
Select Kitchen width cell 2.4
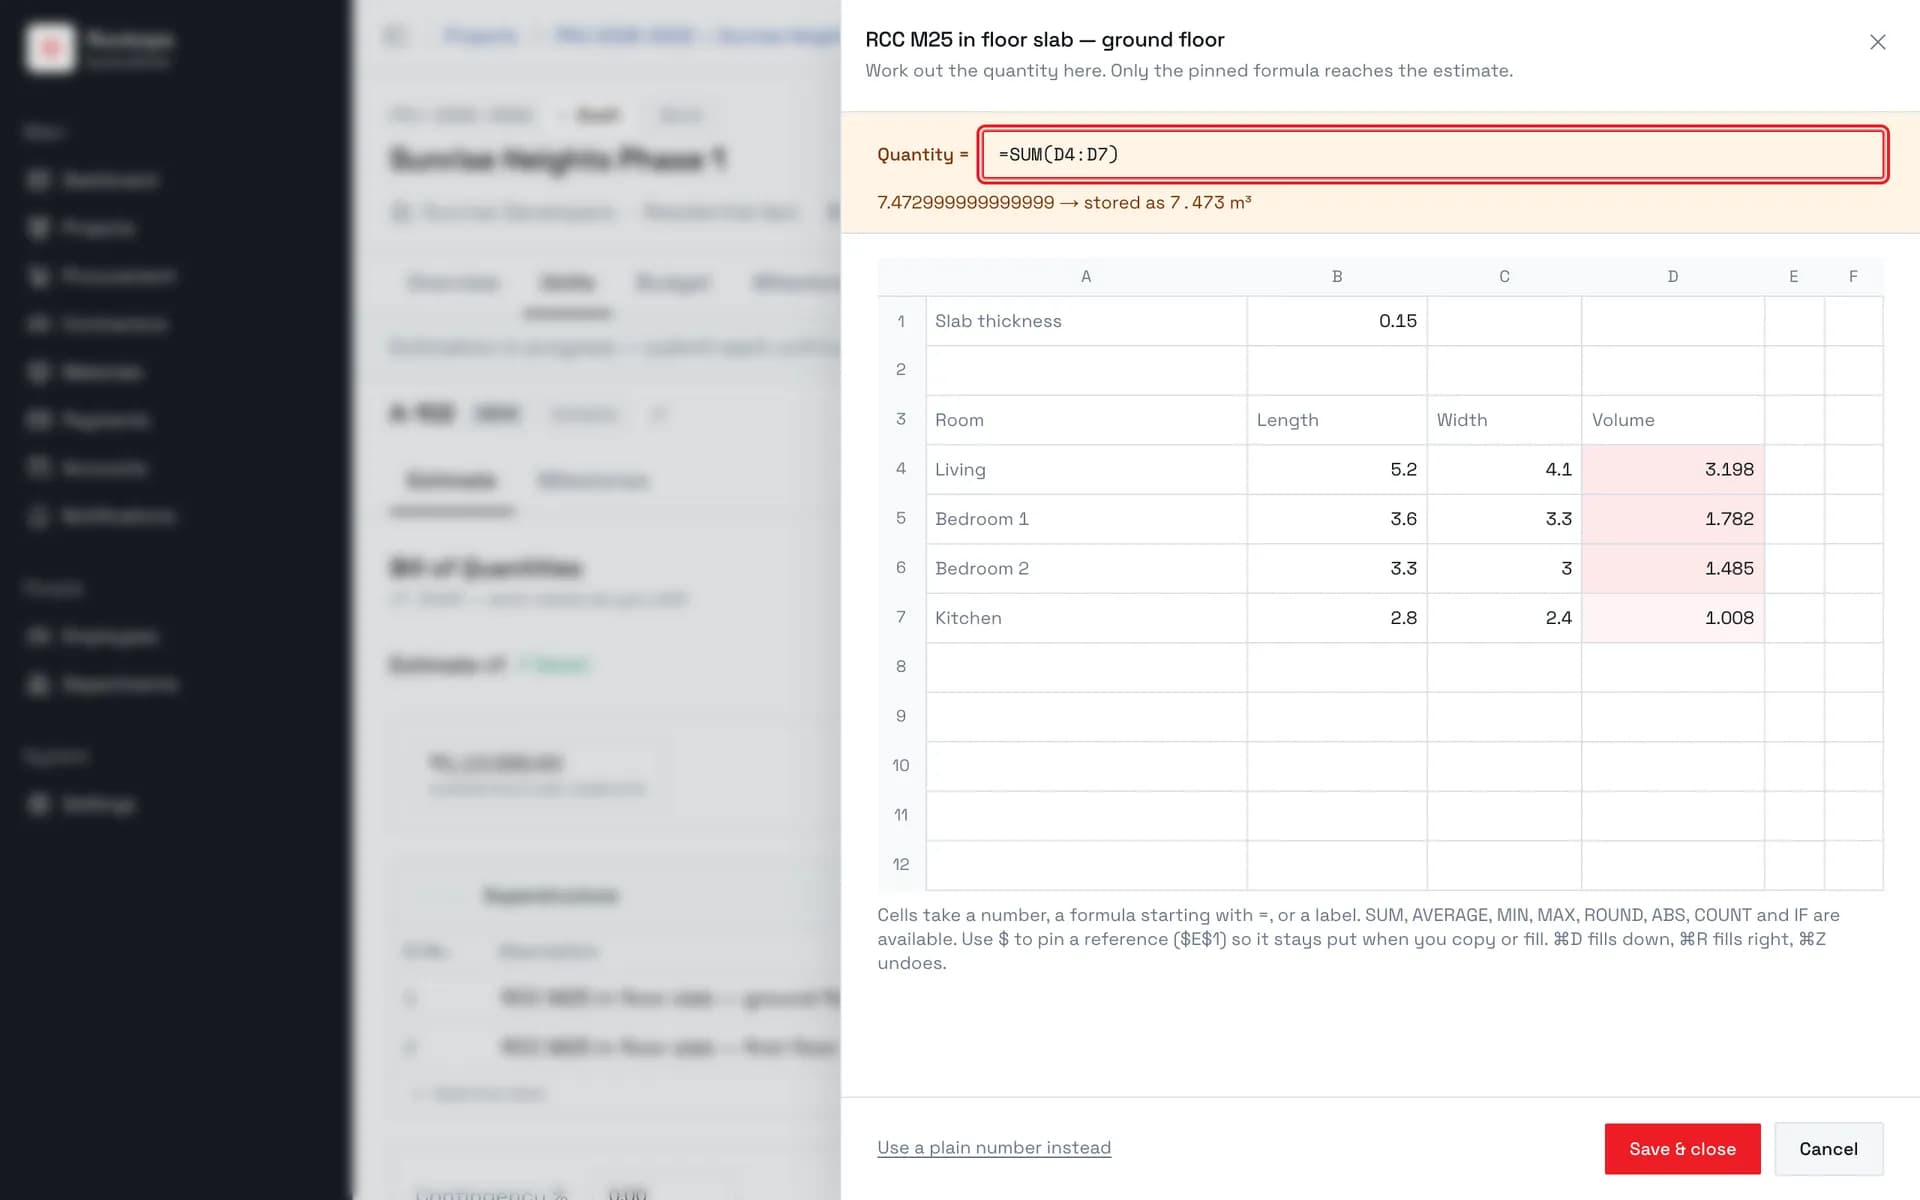click(1504, 618)
